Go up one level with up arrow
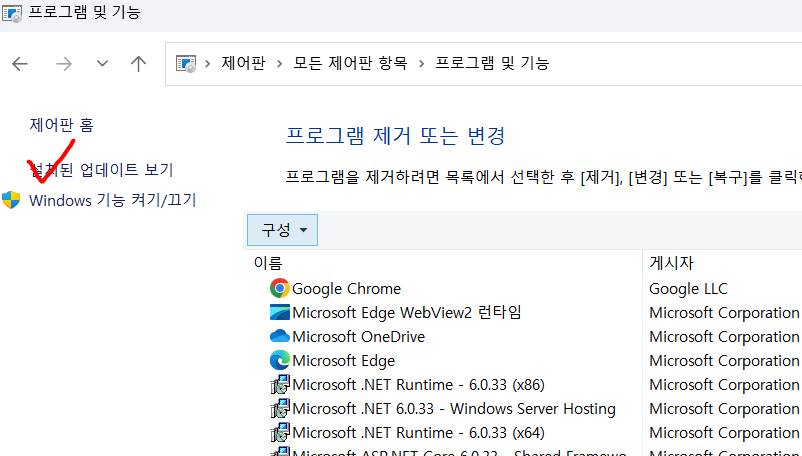This screenshot has width=802, height=456. 138,64
